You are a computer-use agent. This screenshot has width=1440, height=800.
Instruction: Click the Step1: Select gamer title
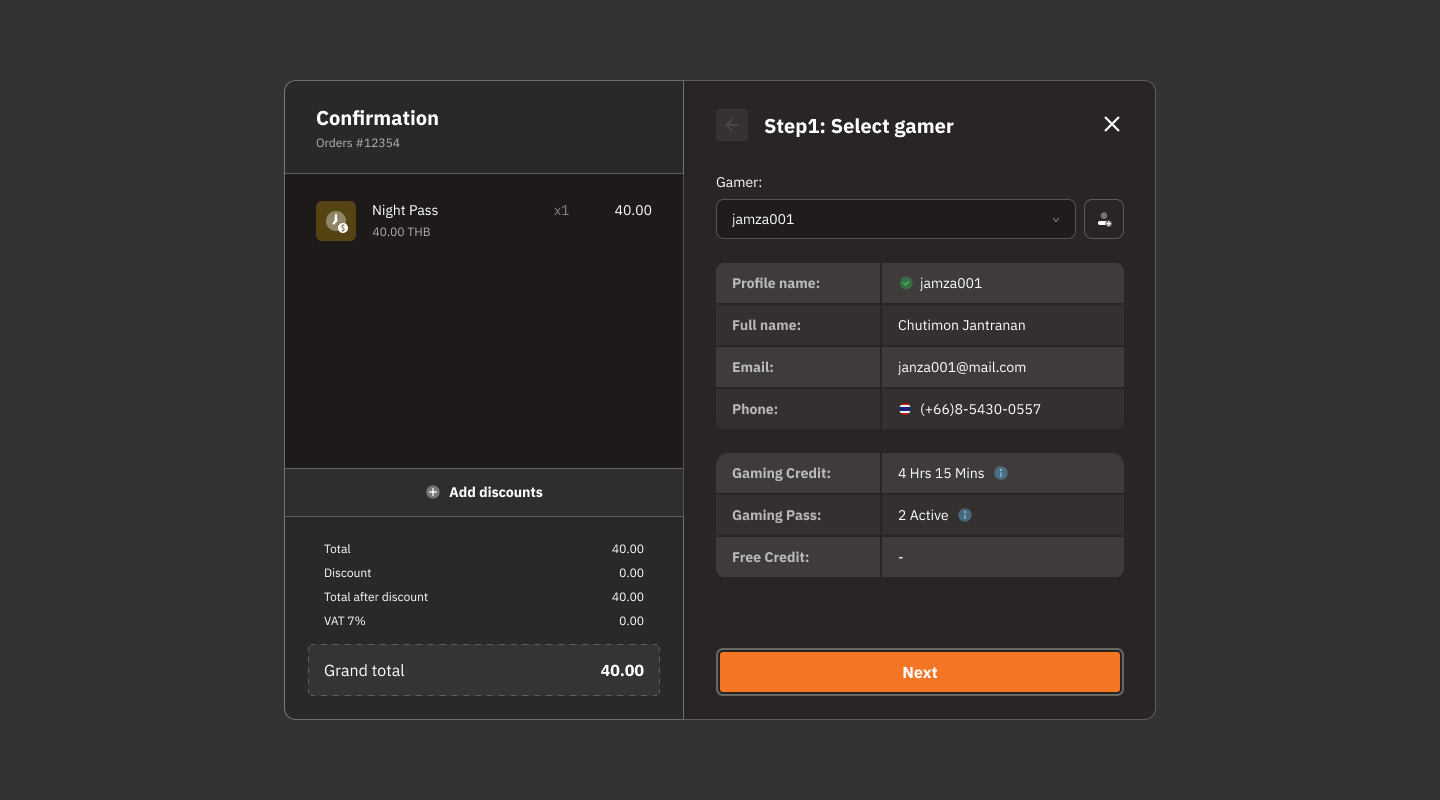pos(859,126)
